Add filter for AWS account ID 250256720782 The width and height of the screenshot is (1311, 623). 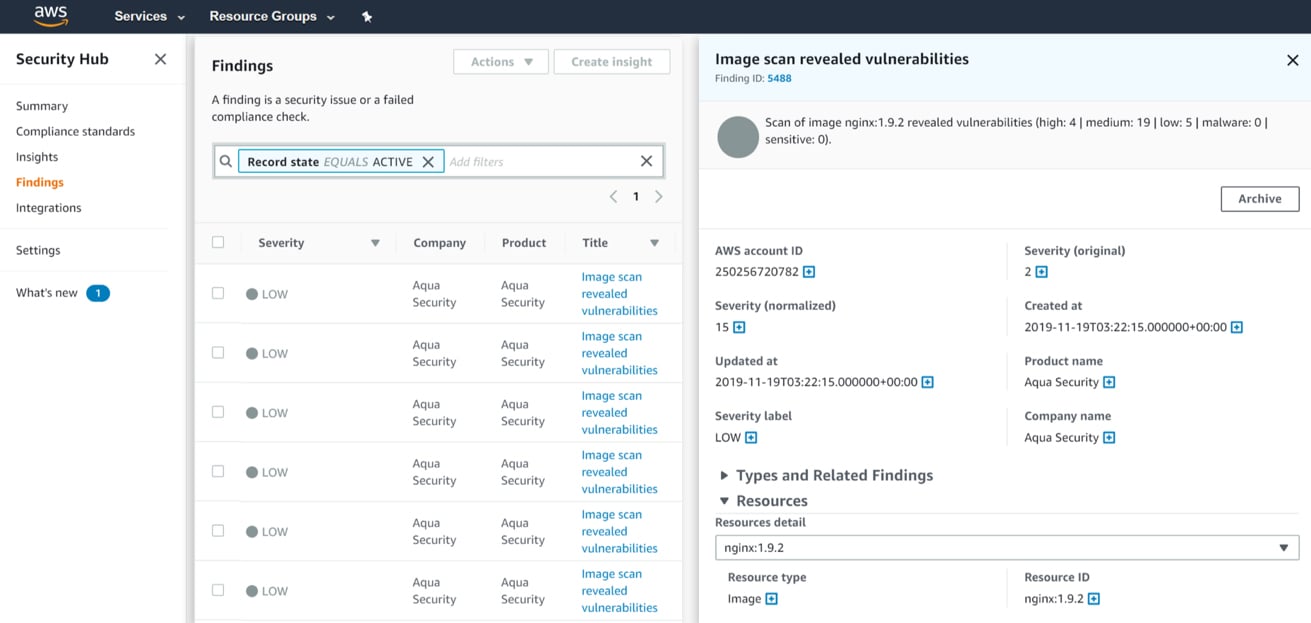click(809, 272)
